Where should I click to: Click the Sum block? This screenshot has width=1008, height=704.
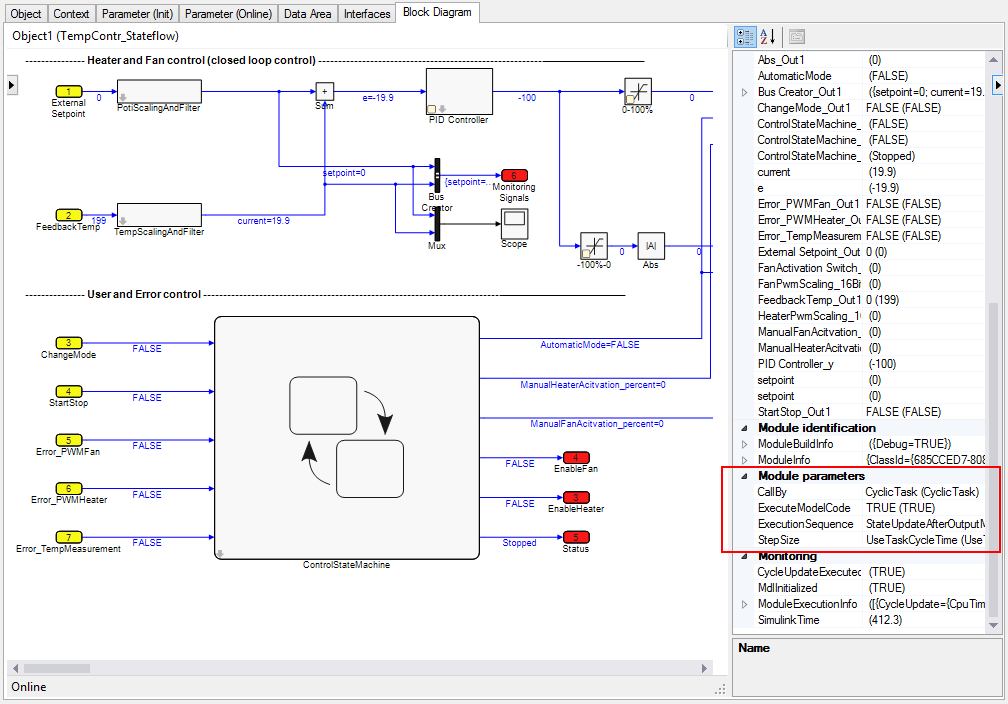(325, 91)
